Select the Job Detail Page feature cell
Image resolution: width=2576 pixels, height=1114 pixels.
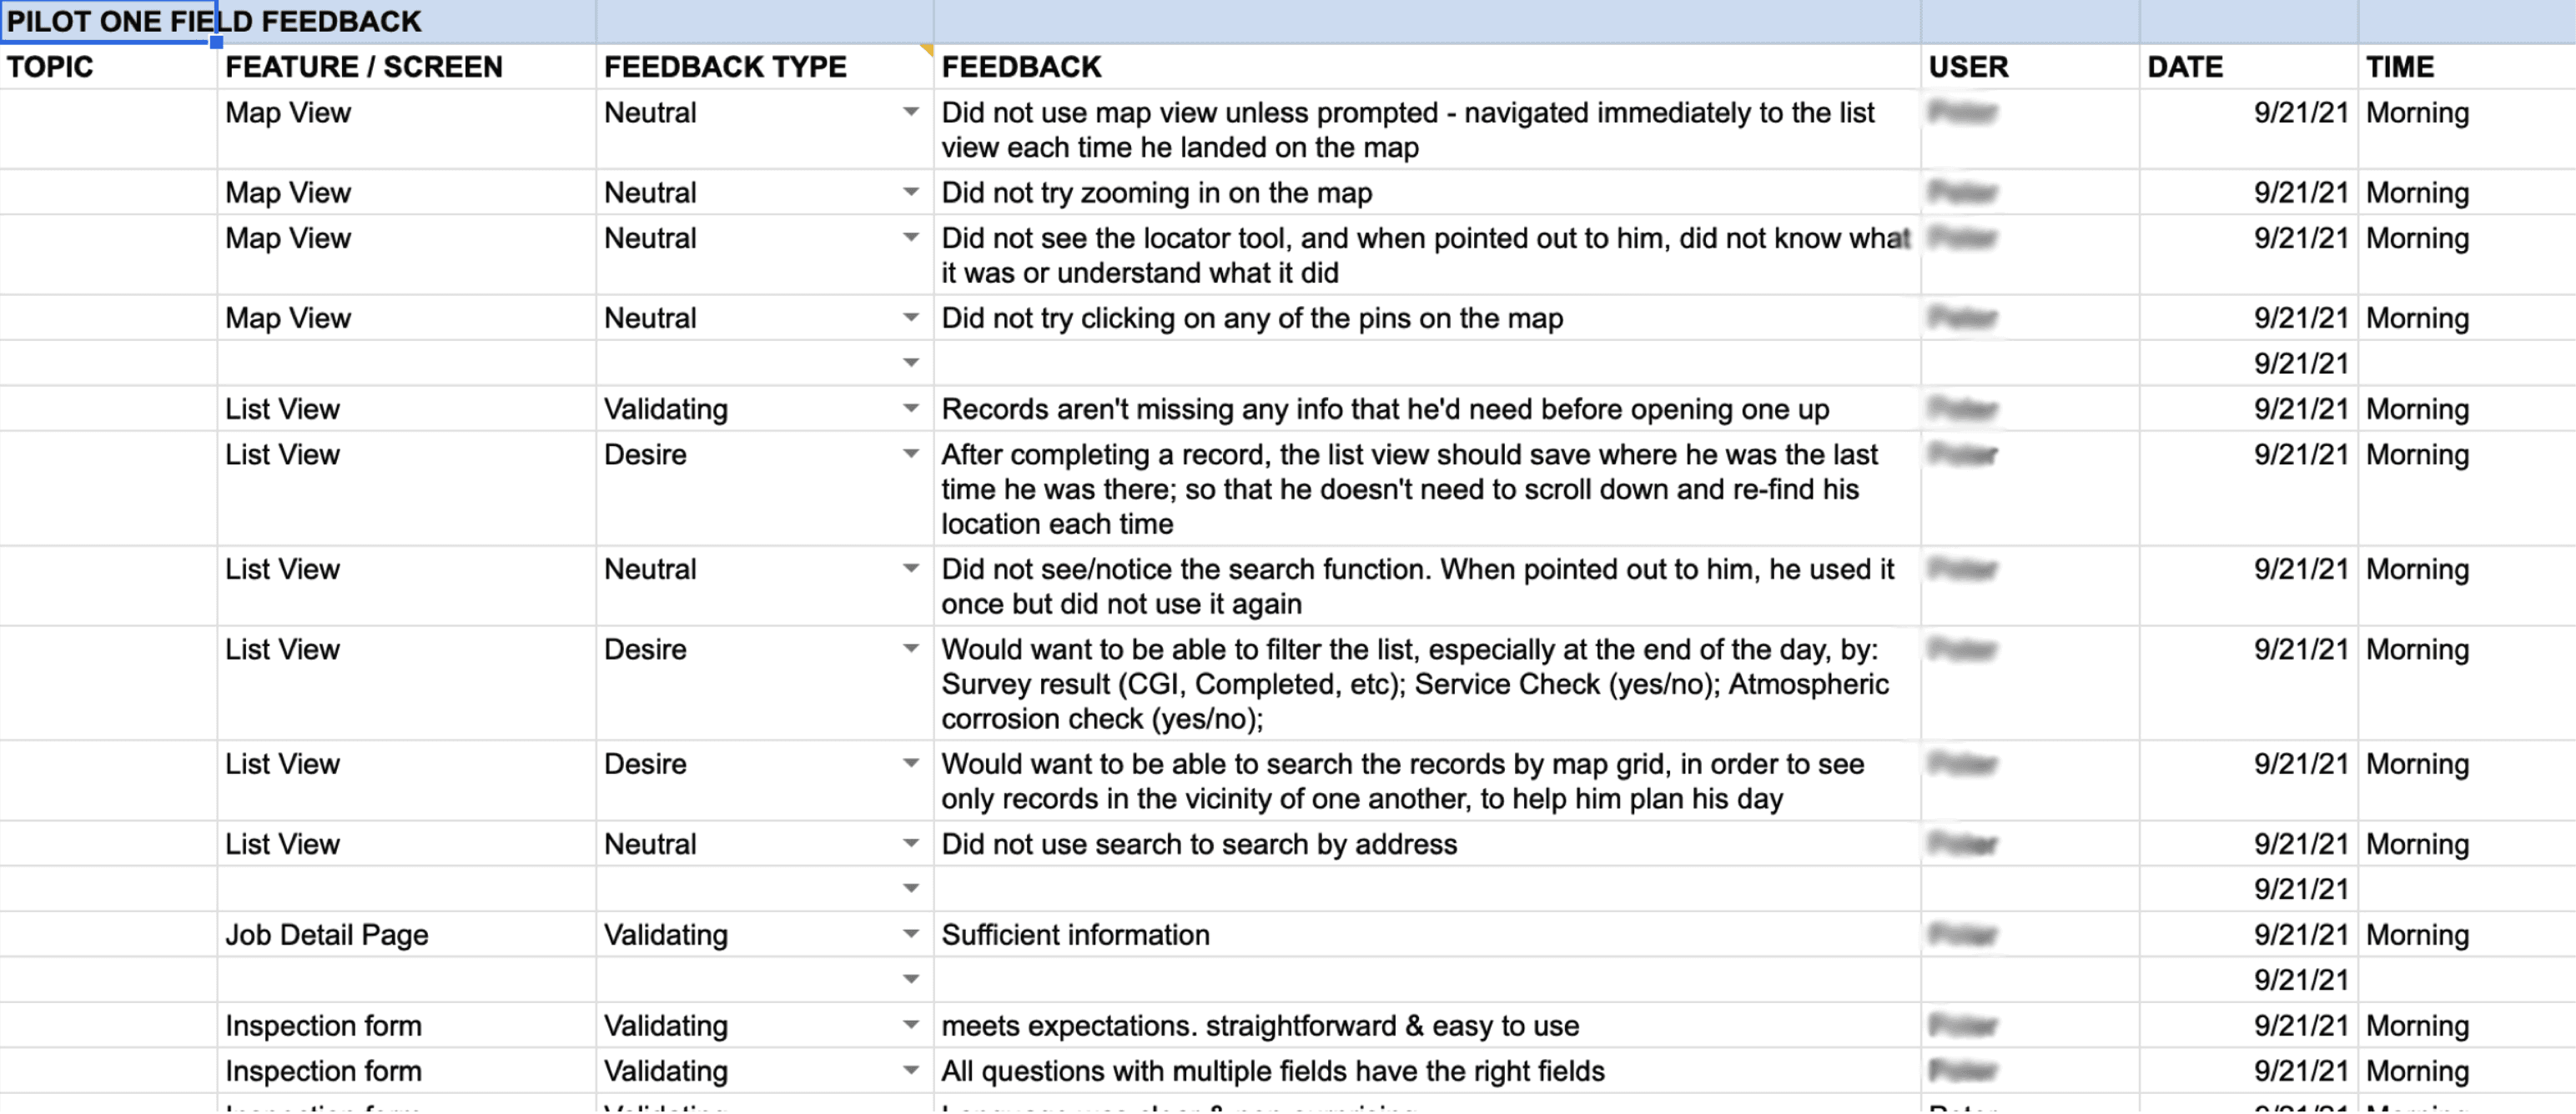(406, 935)
